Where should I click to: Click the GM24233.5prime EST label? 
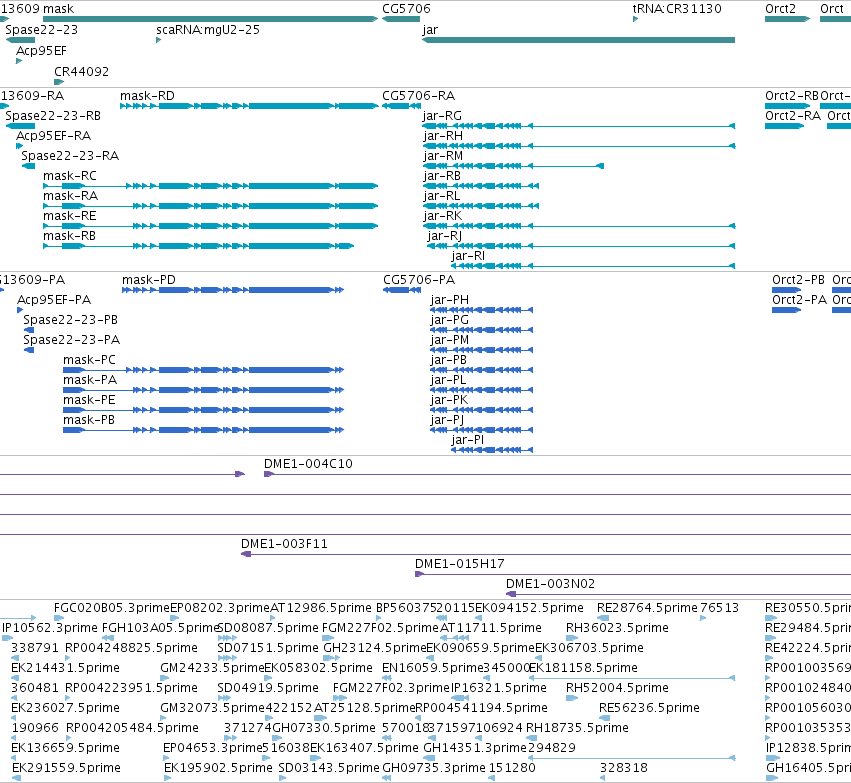212,668
